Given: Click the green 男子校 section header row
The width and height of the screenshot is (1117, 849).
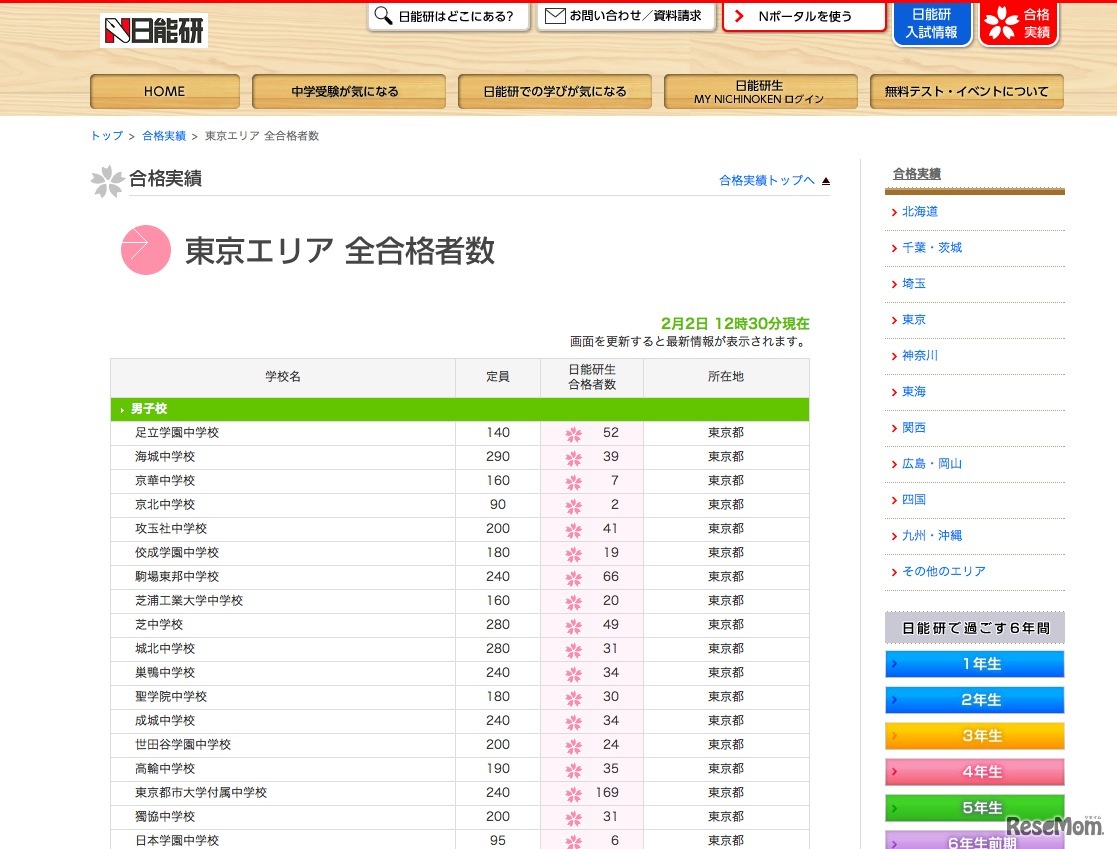Looking at the screenshot, I should [x=459, y=409].
